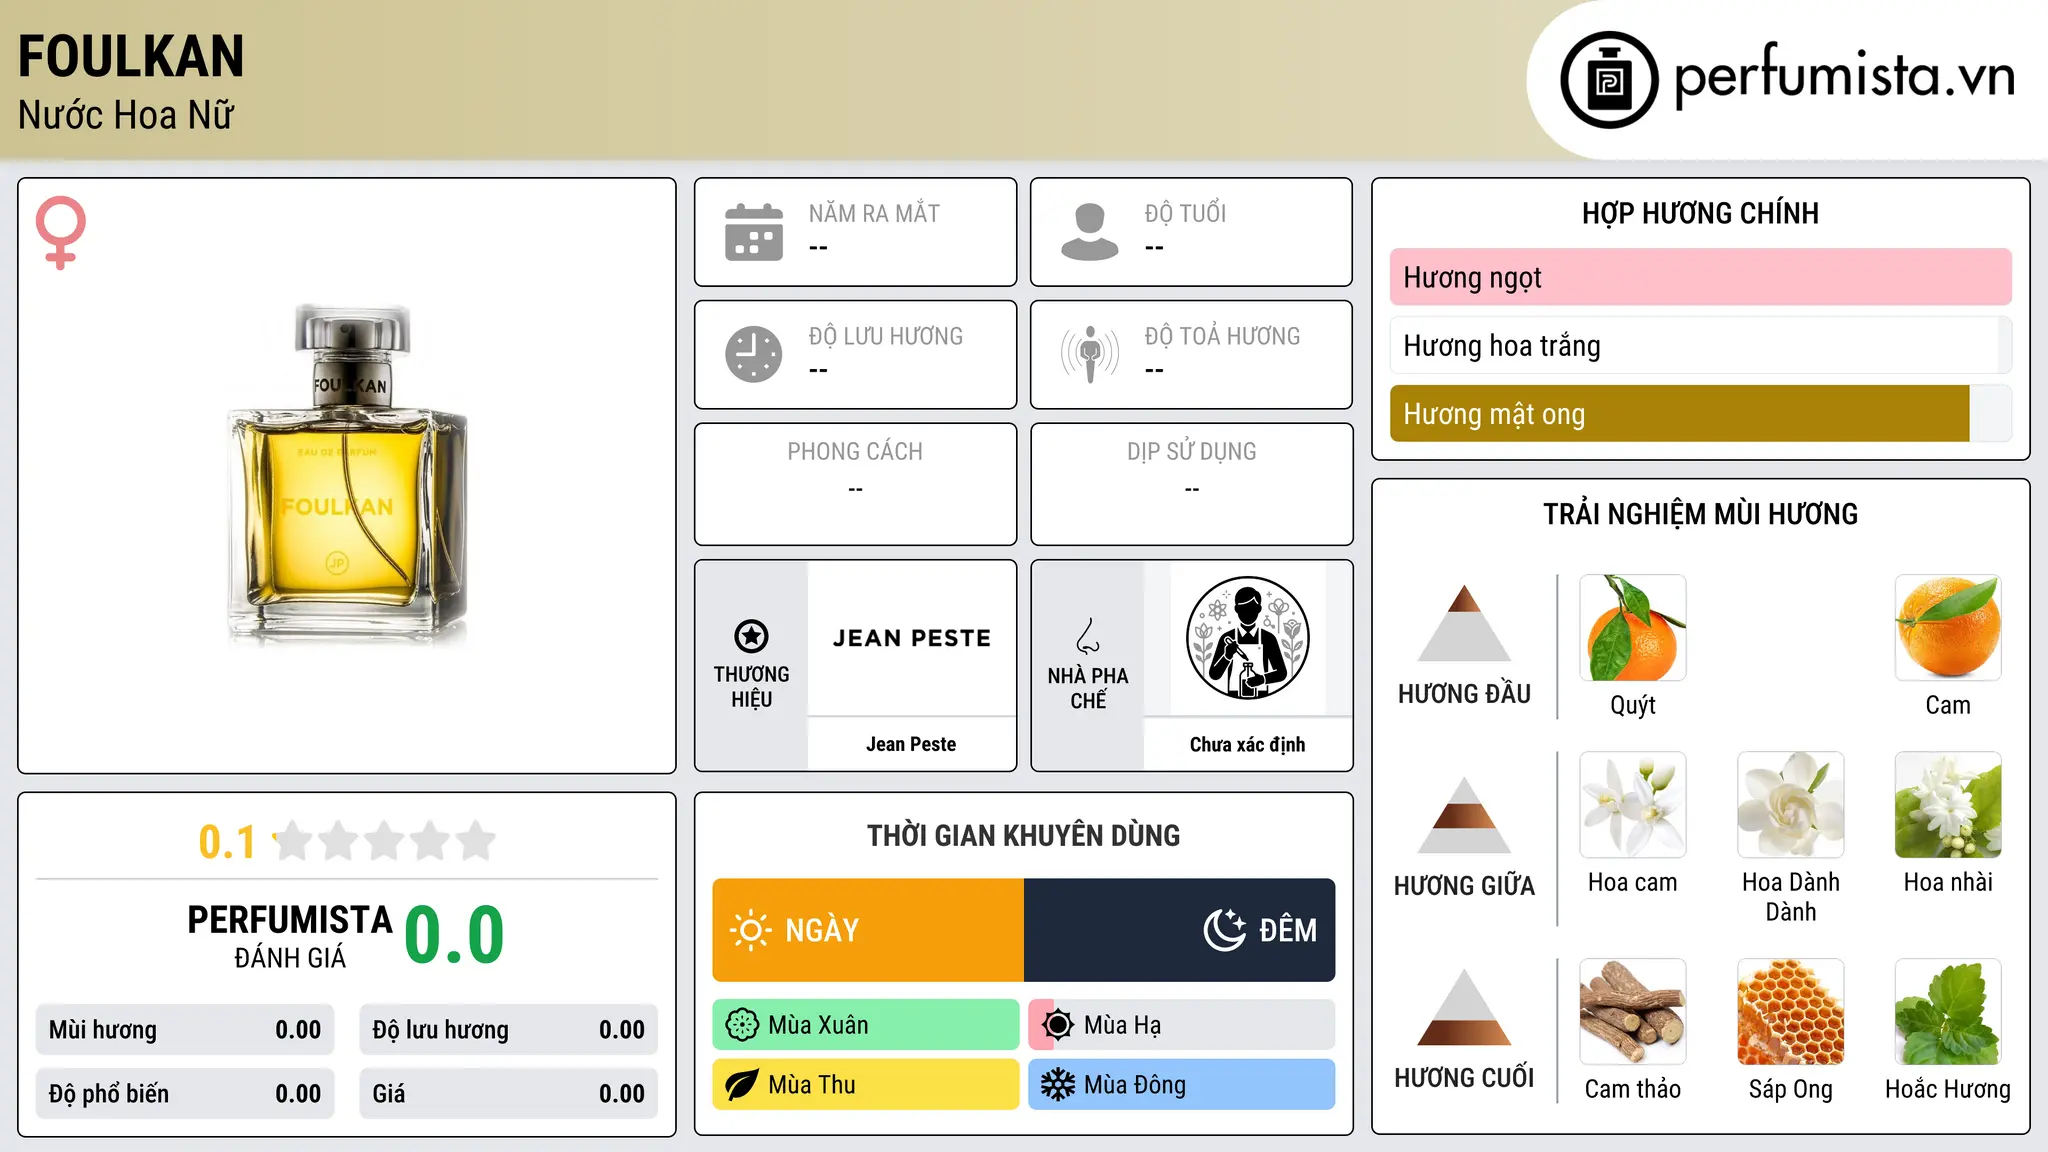Click the nose icon above NHÀ PHA CHẾ
2048x1152 pixels.
coord(1088,636)
